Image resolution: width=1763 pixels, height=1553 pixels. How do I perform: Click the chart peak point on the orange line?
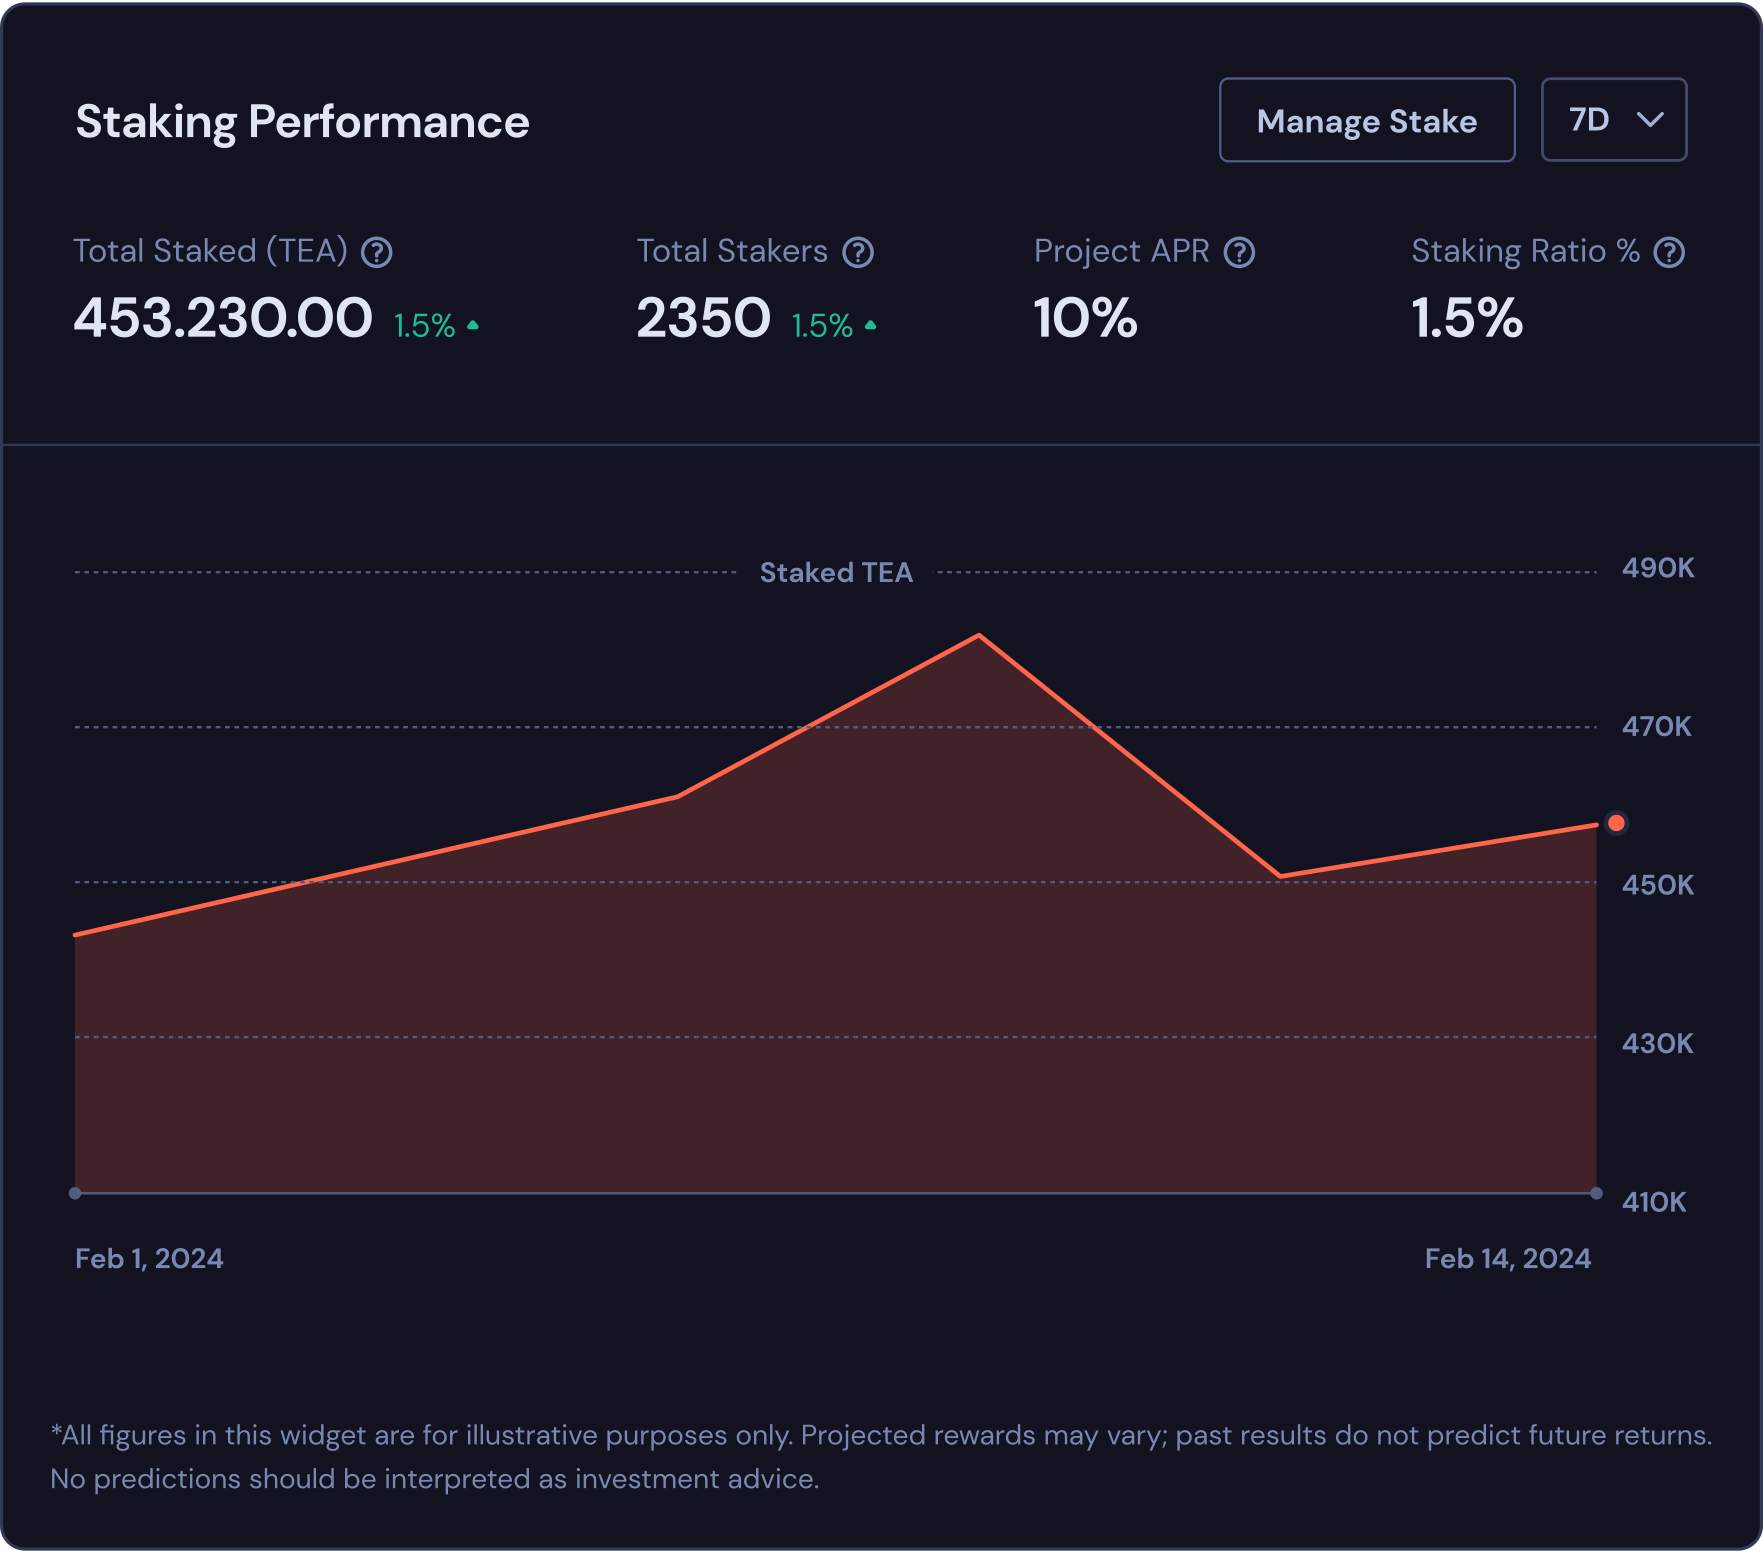[978, 635]
